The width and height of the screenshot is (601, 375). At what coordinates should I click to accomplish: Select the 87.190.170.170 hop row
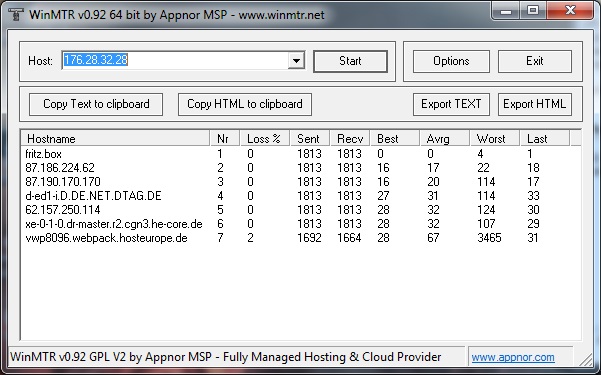coord(301,182)
